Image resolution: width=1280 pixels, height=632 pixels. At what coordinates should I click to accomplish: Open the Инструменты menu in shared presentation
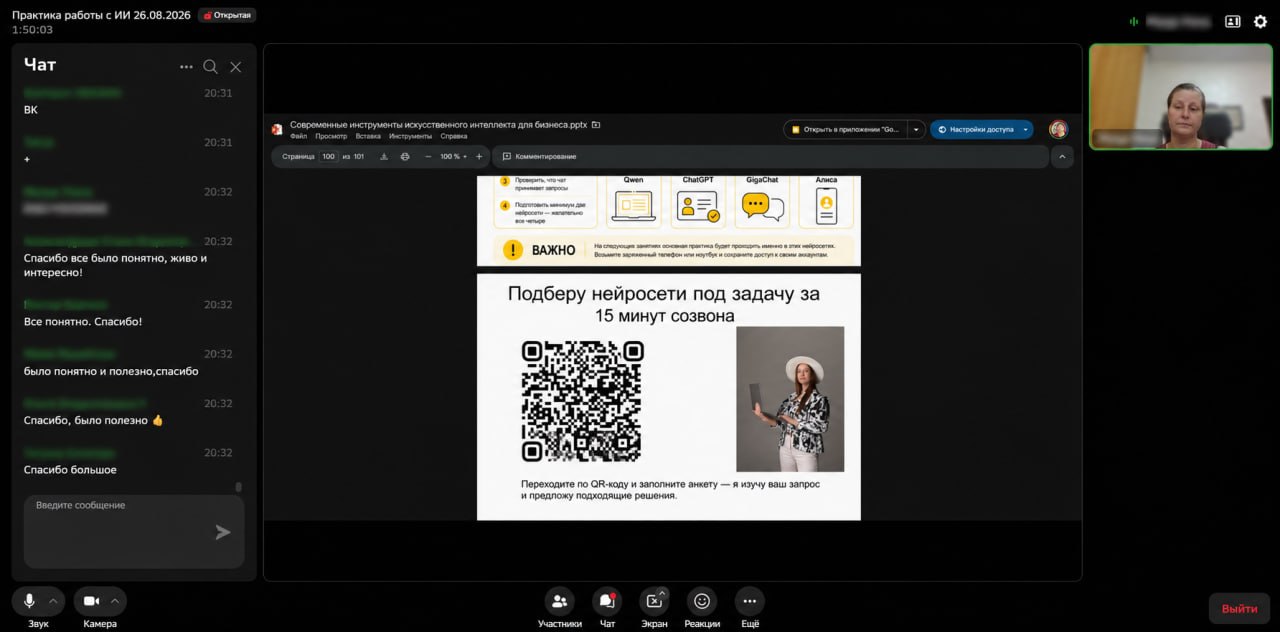[x=411, y=136]
